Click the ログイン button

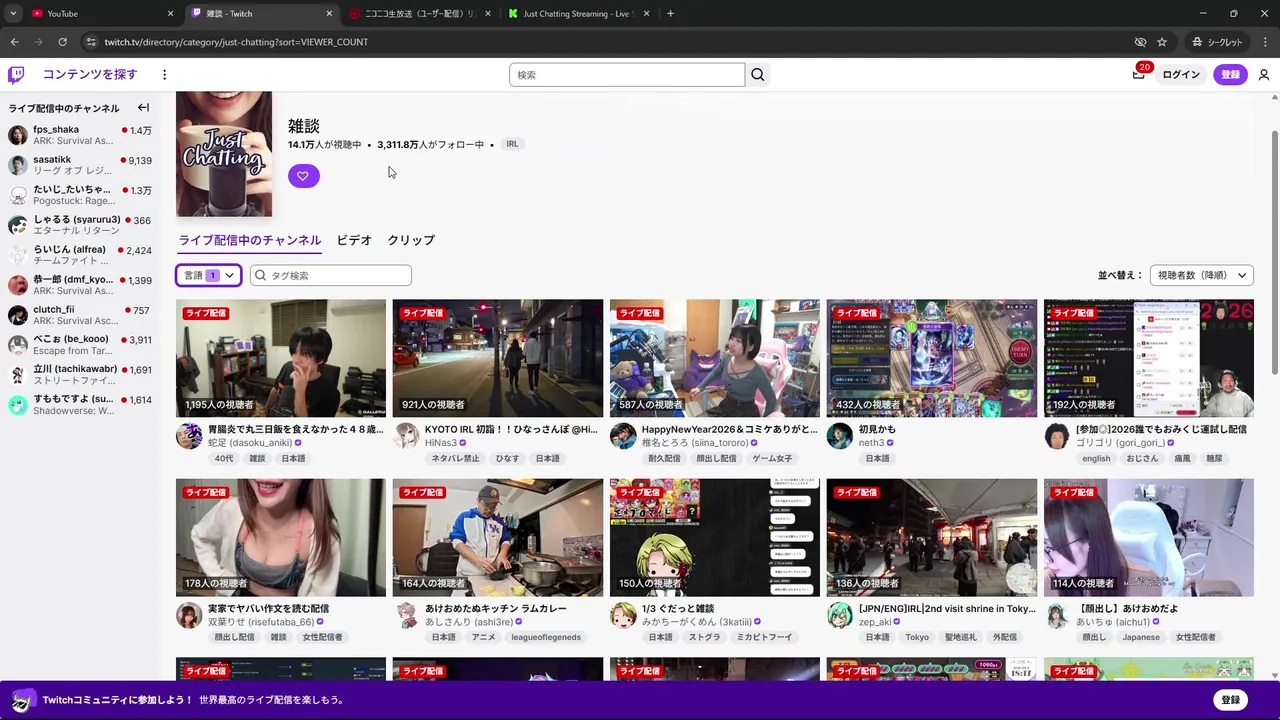(1181, 74)
